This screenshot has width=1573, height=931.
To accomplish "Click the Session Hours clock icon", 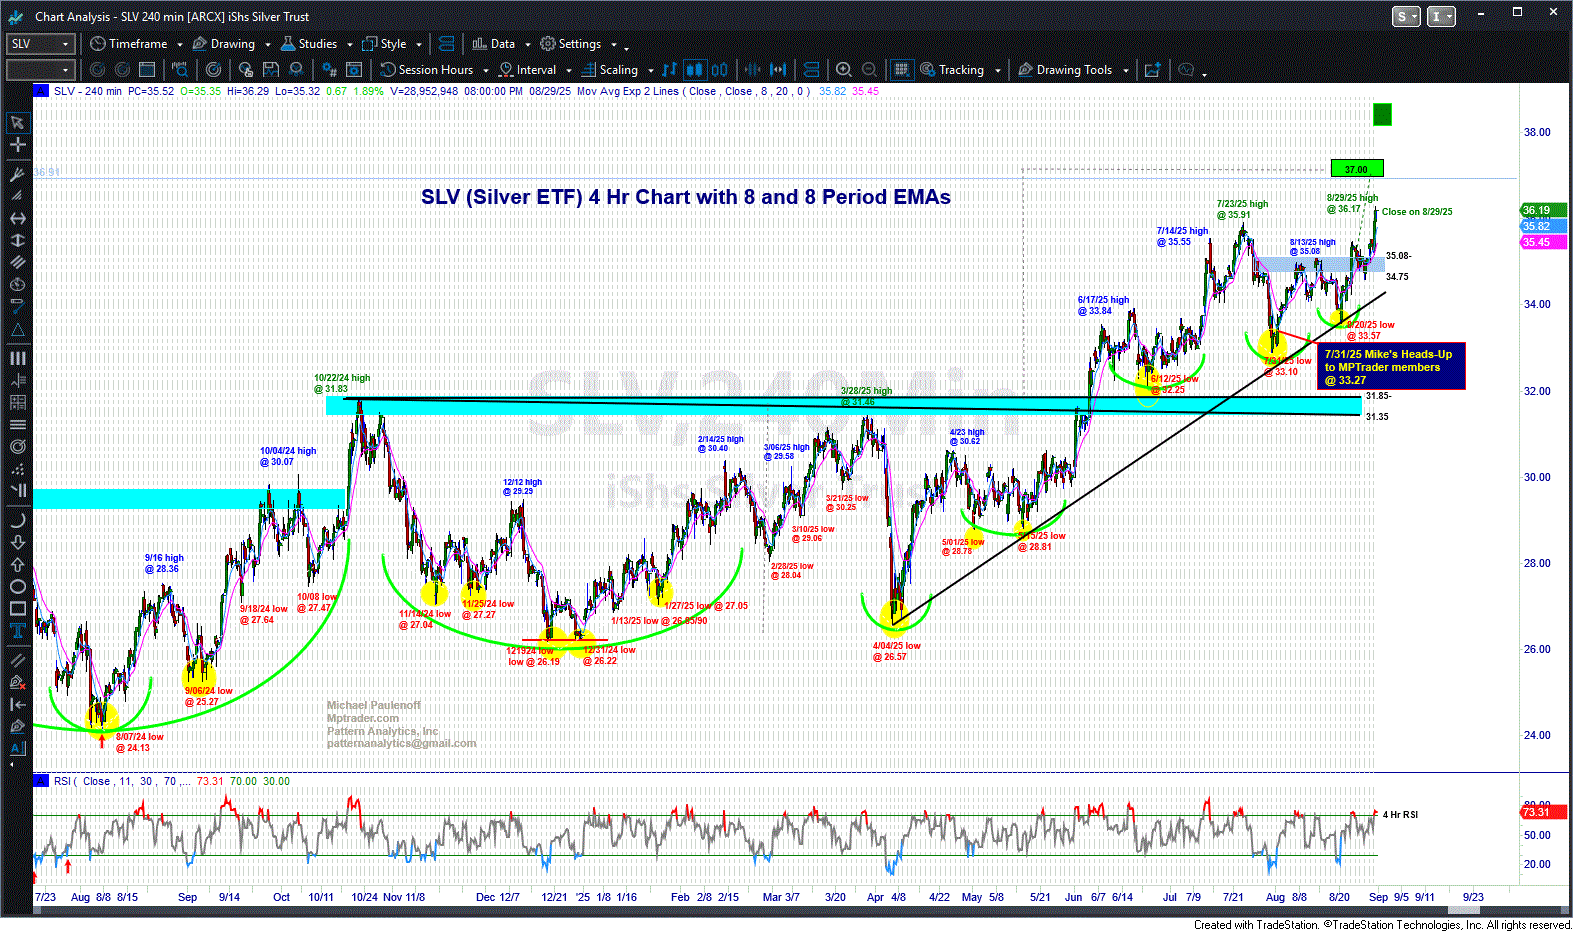I will click(x=388, y=70).
